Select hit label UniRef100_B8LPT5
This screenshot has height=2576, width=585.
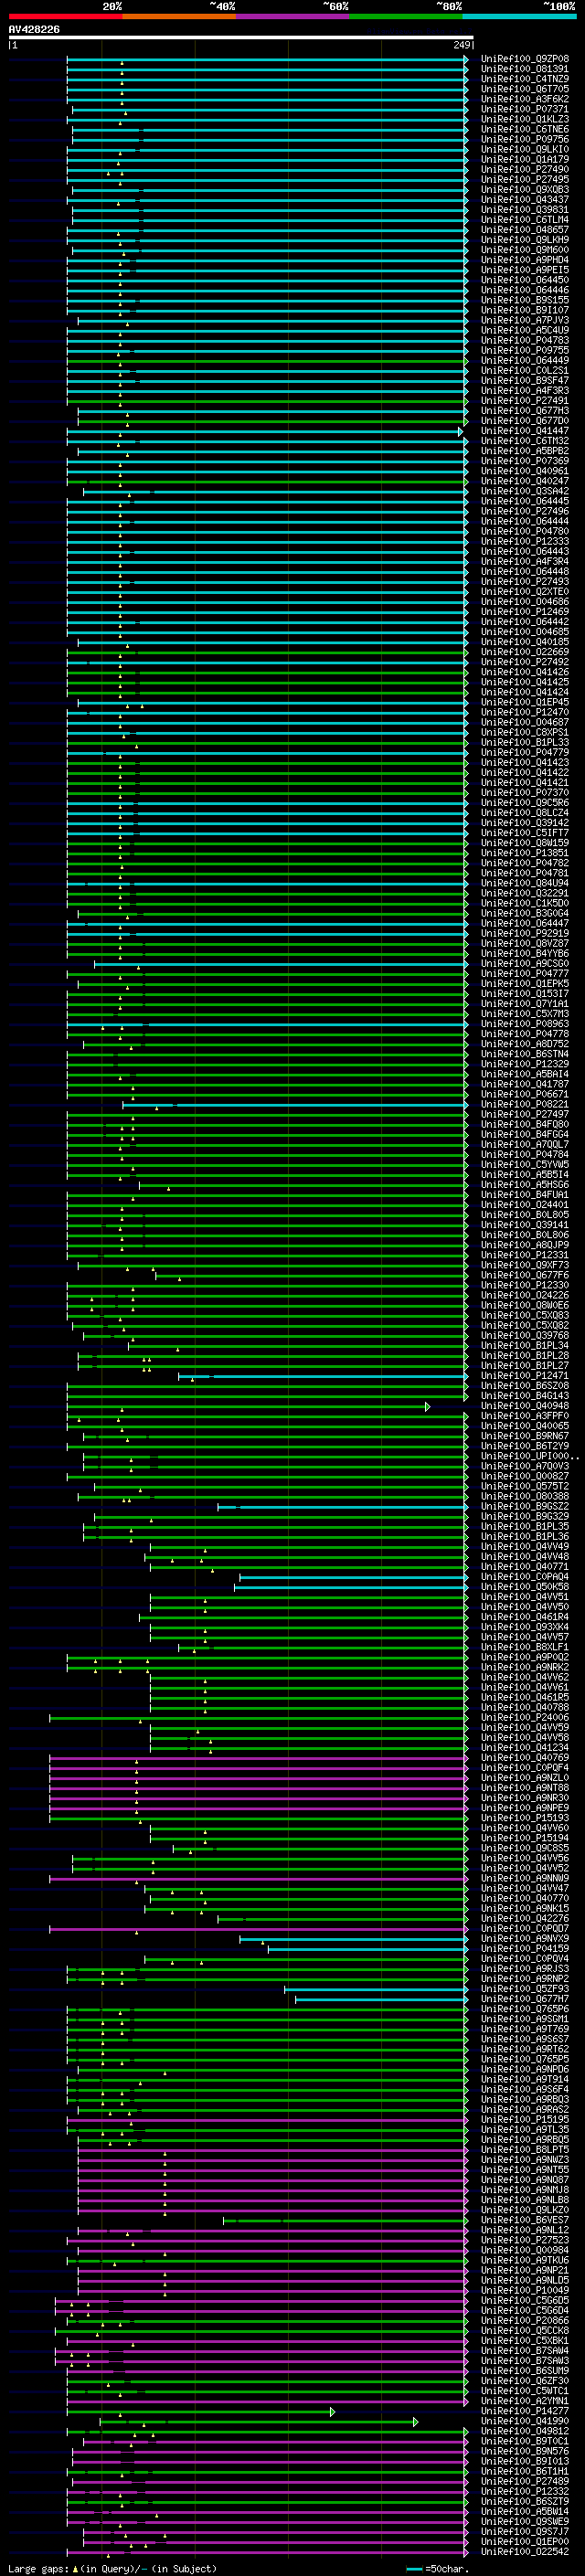525,2149
